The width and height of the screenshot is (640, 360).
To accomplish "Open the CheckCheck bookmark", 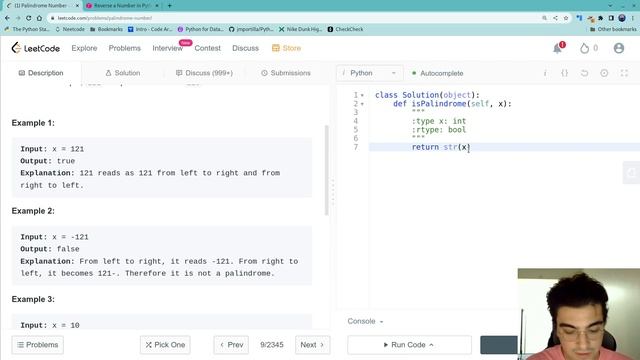I will (x=345, y=29).
